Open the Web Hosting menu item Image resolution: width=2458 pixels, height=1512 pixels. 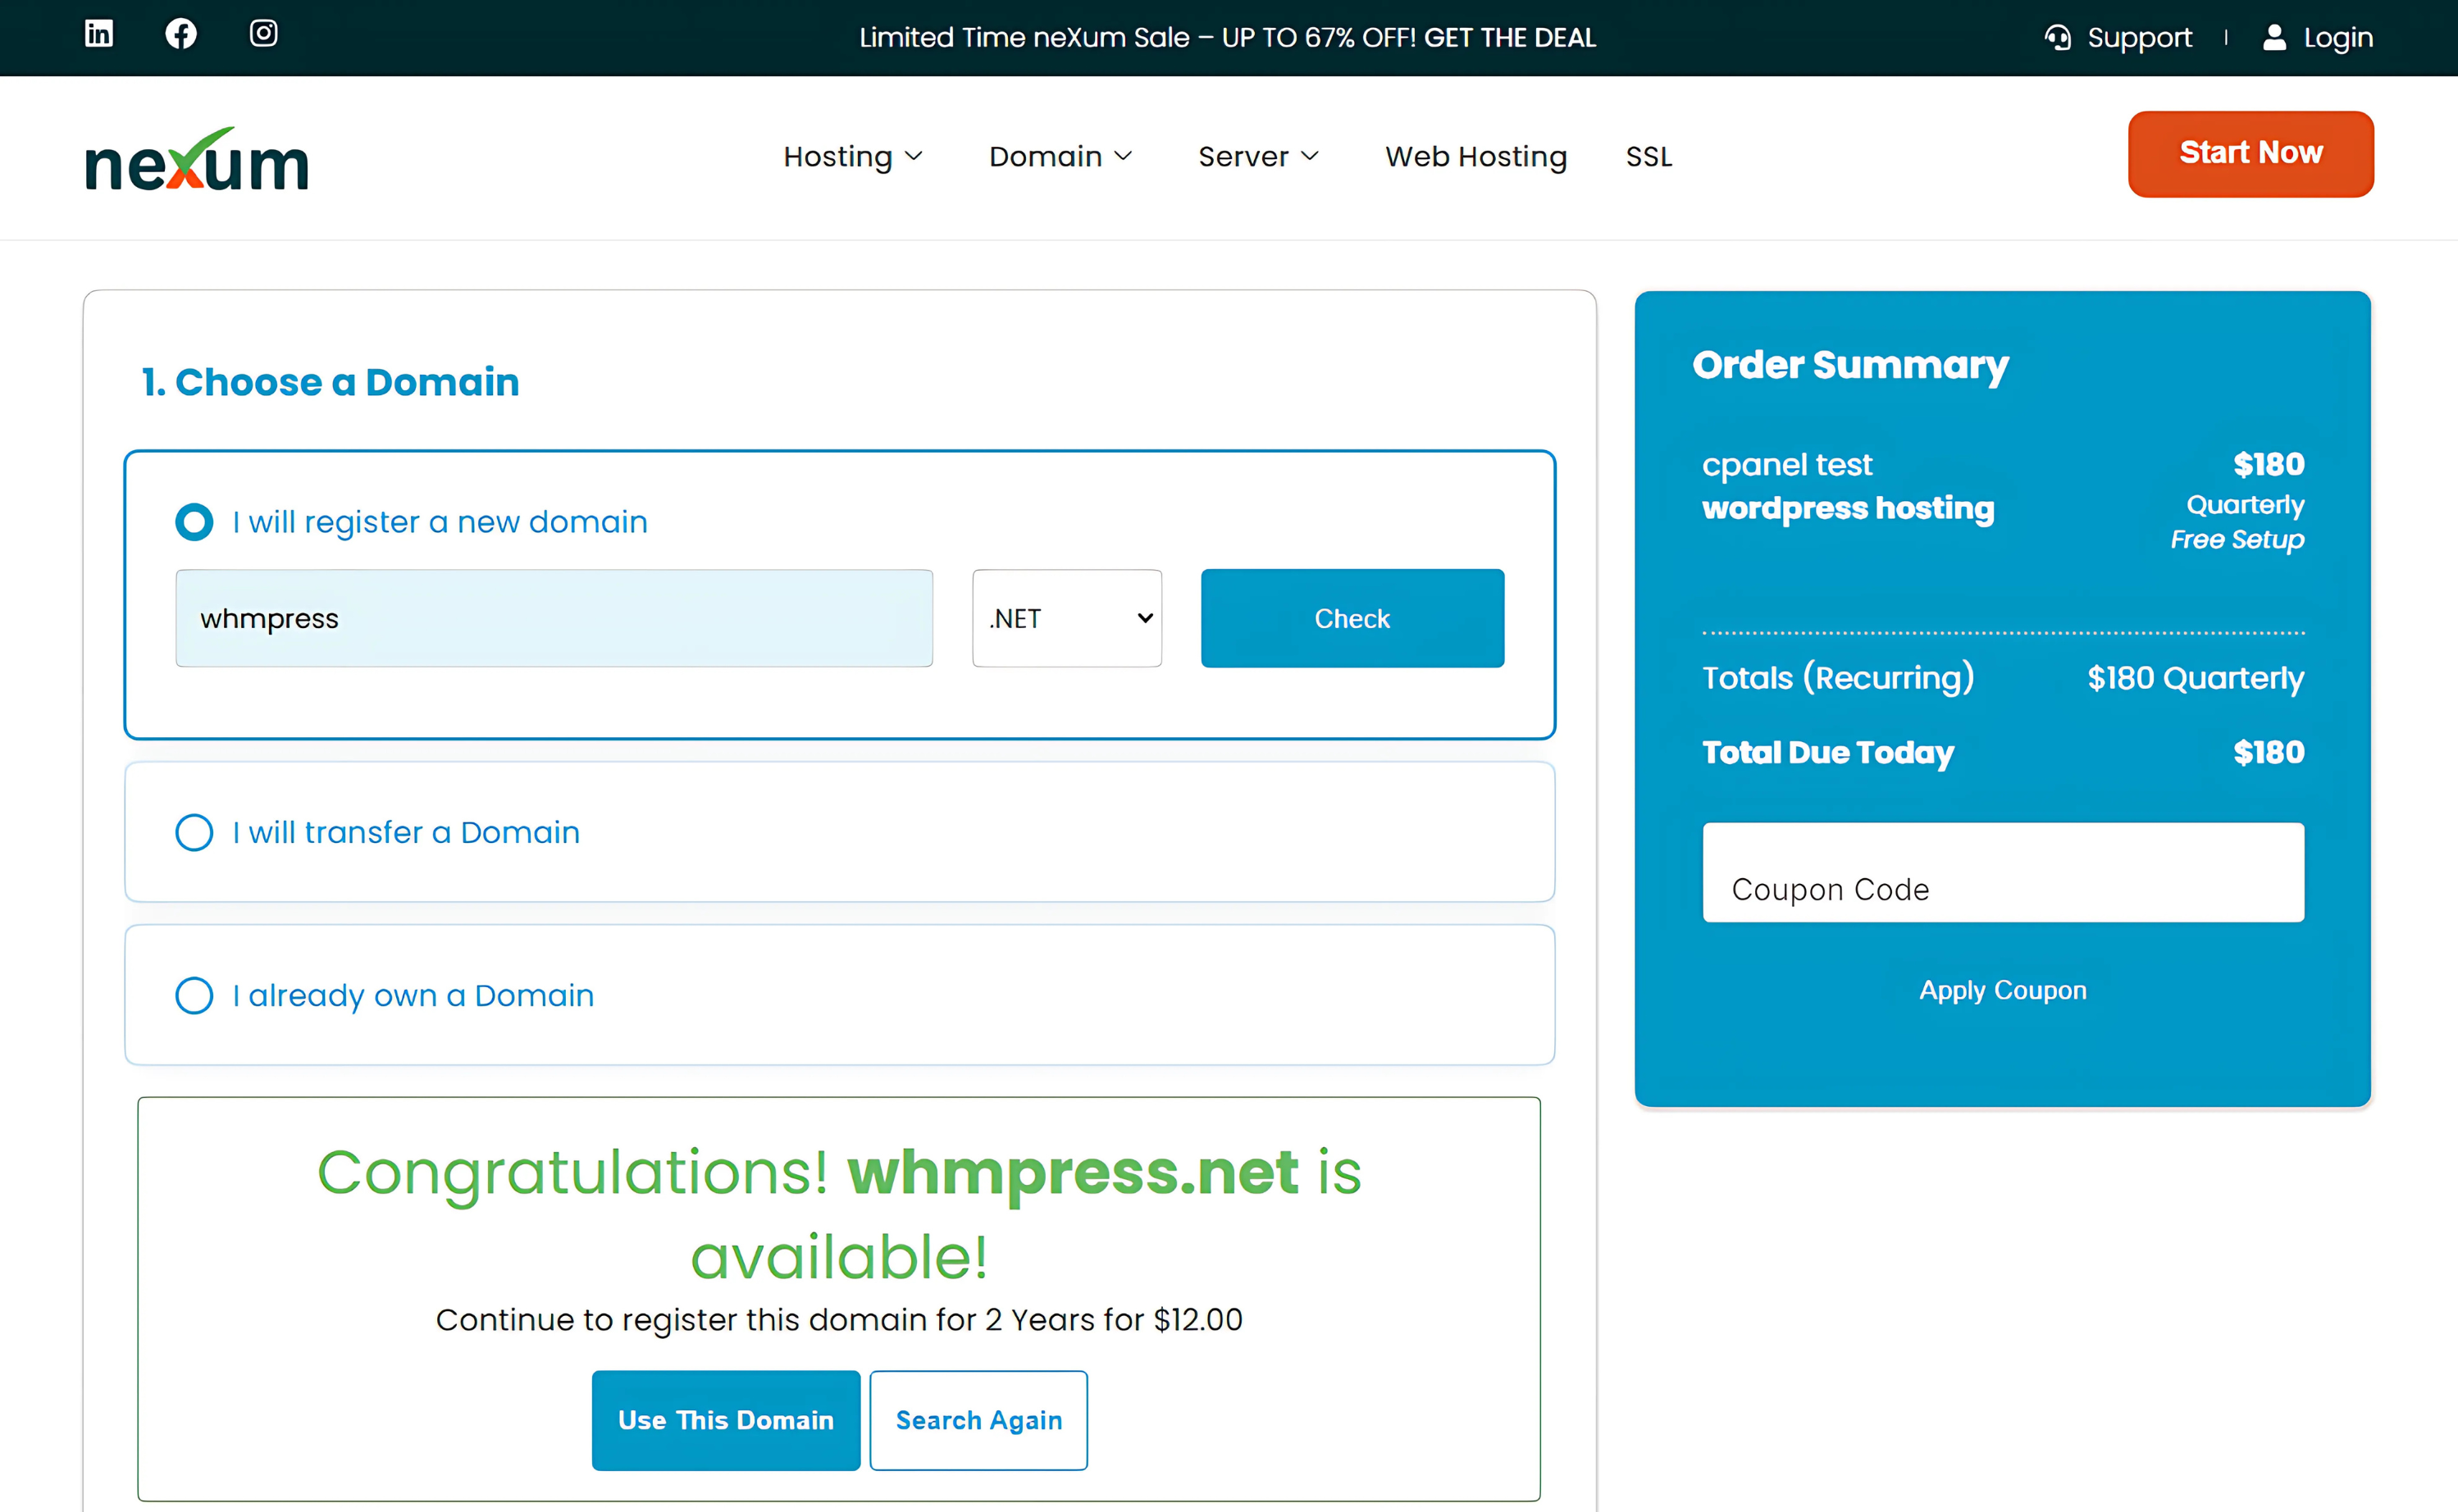(1476, 157)
